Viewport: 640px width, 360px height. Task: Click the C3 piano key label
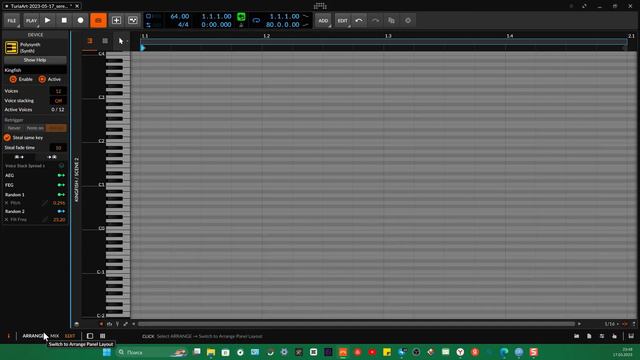pyautogui.click(x=101, y=98)
